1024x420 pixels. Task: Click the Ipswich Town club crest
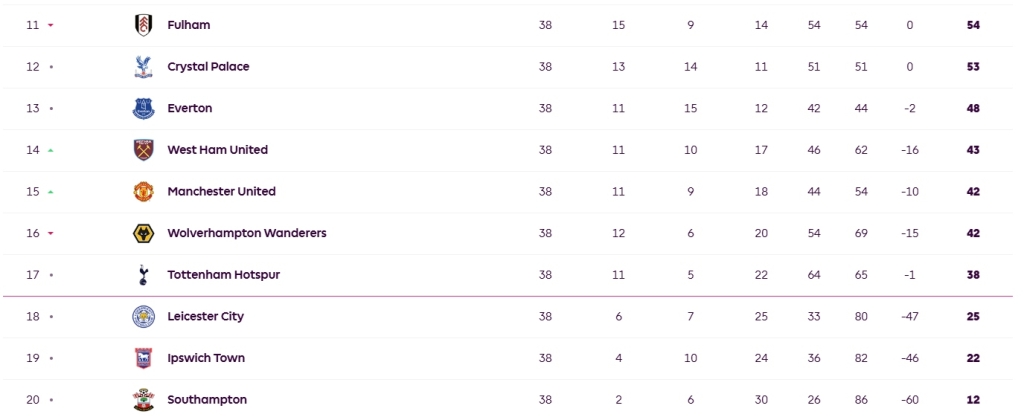[144, 359]
